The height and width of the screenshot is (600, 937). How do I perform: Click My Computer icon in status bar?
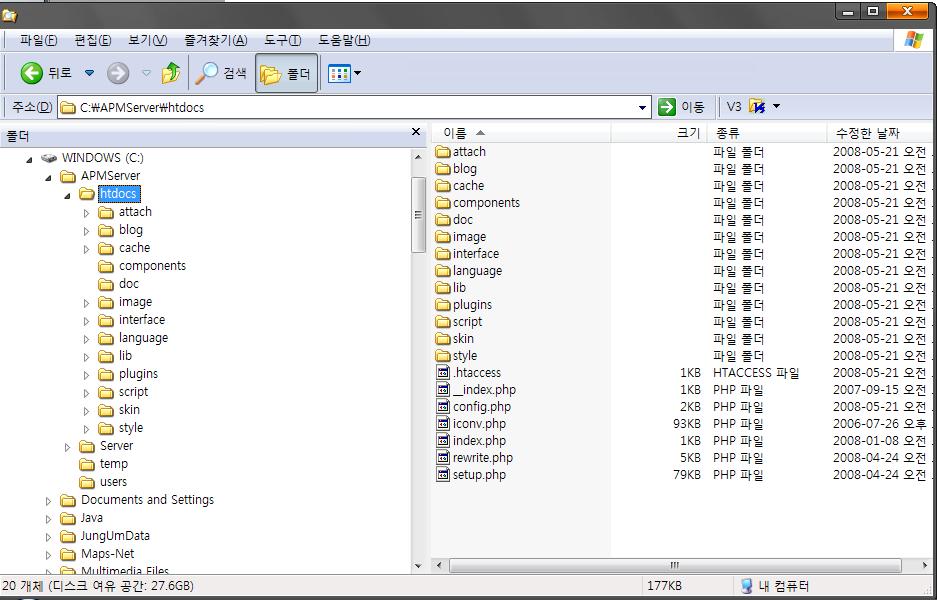[746, 586]
